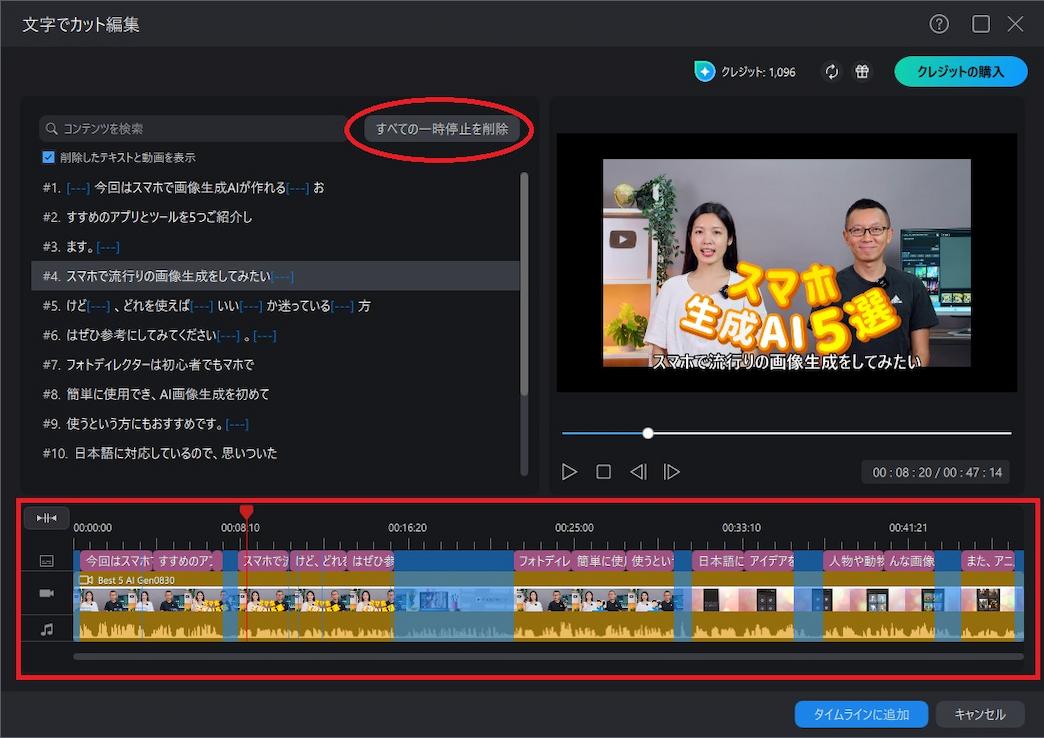The width and height of the screenshot is (1044, 738).
Task: Open クレジットの購入 purchase page
Action: click(x=960, y=71)
